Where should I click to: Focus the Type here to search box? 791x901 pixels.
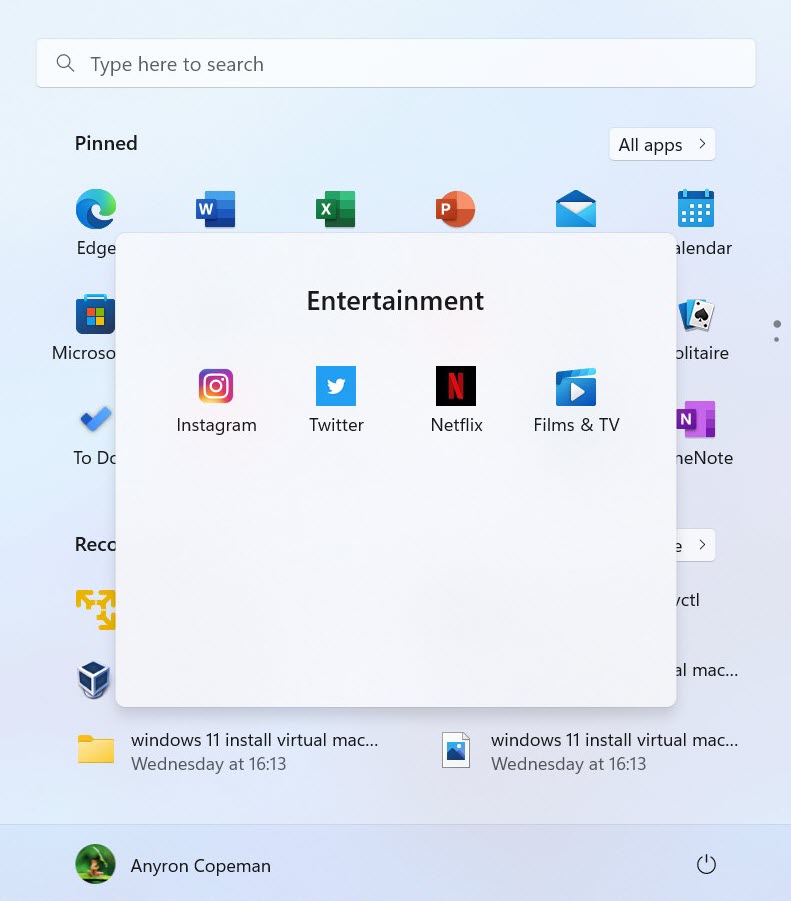pos(396,63)
